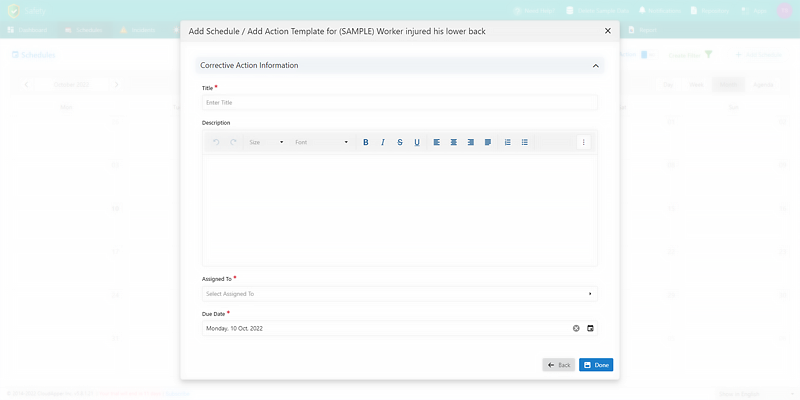800x400 pixels.
Task: Collapse the Corrective Action Information section
Action: 596,65
